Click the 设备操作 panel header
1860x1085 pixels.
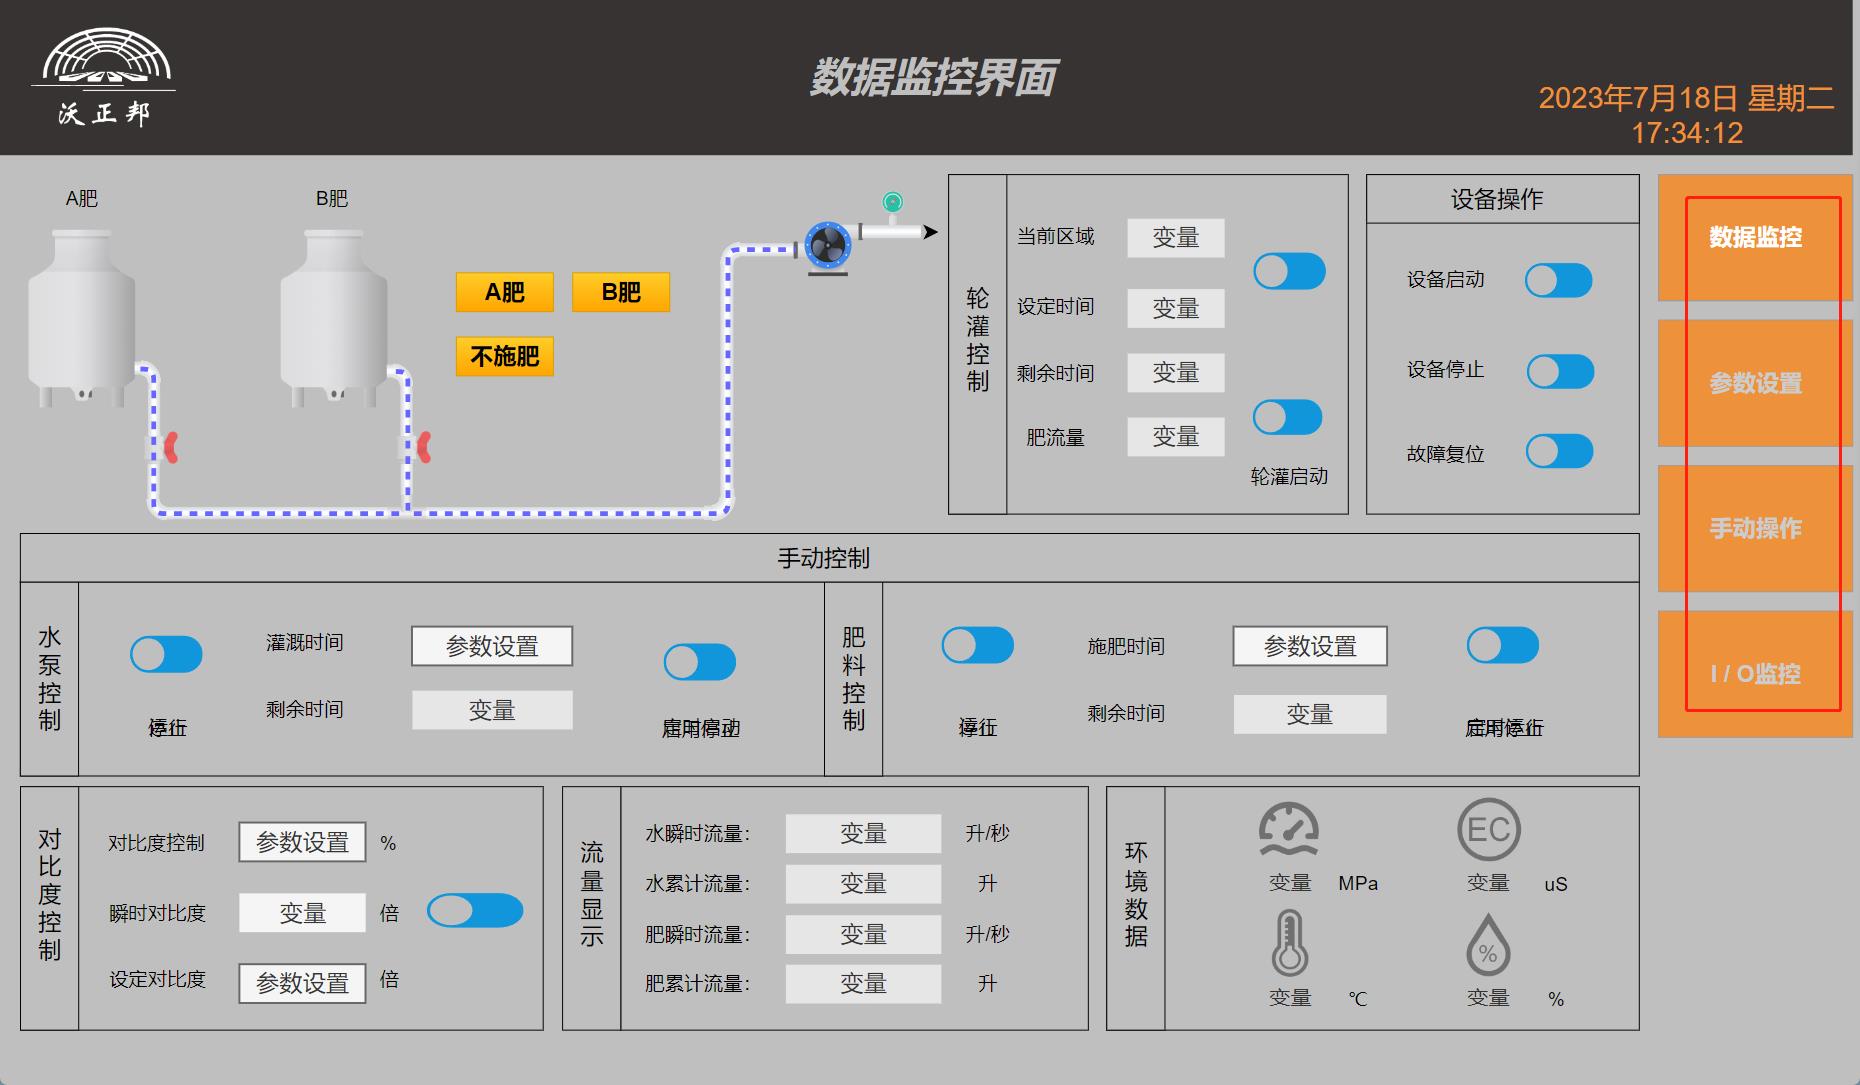point(1502,199)
